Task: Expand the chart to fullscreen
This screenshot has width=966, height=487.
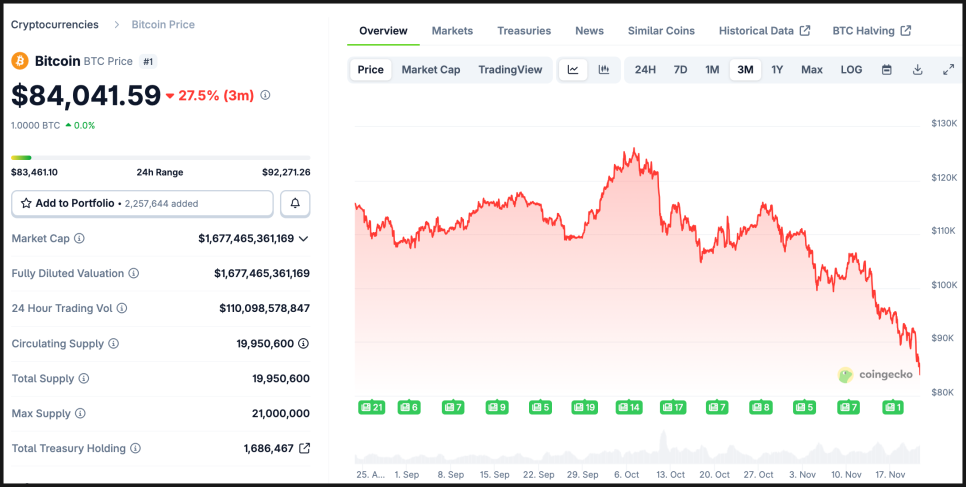Action: click(x=948, y=70)
